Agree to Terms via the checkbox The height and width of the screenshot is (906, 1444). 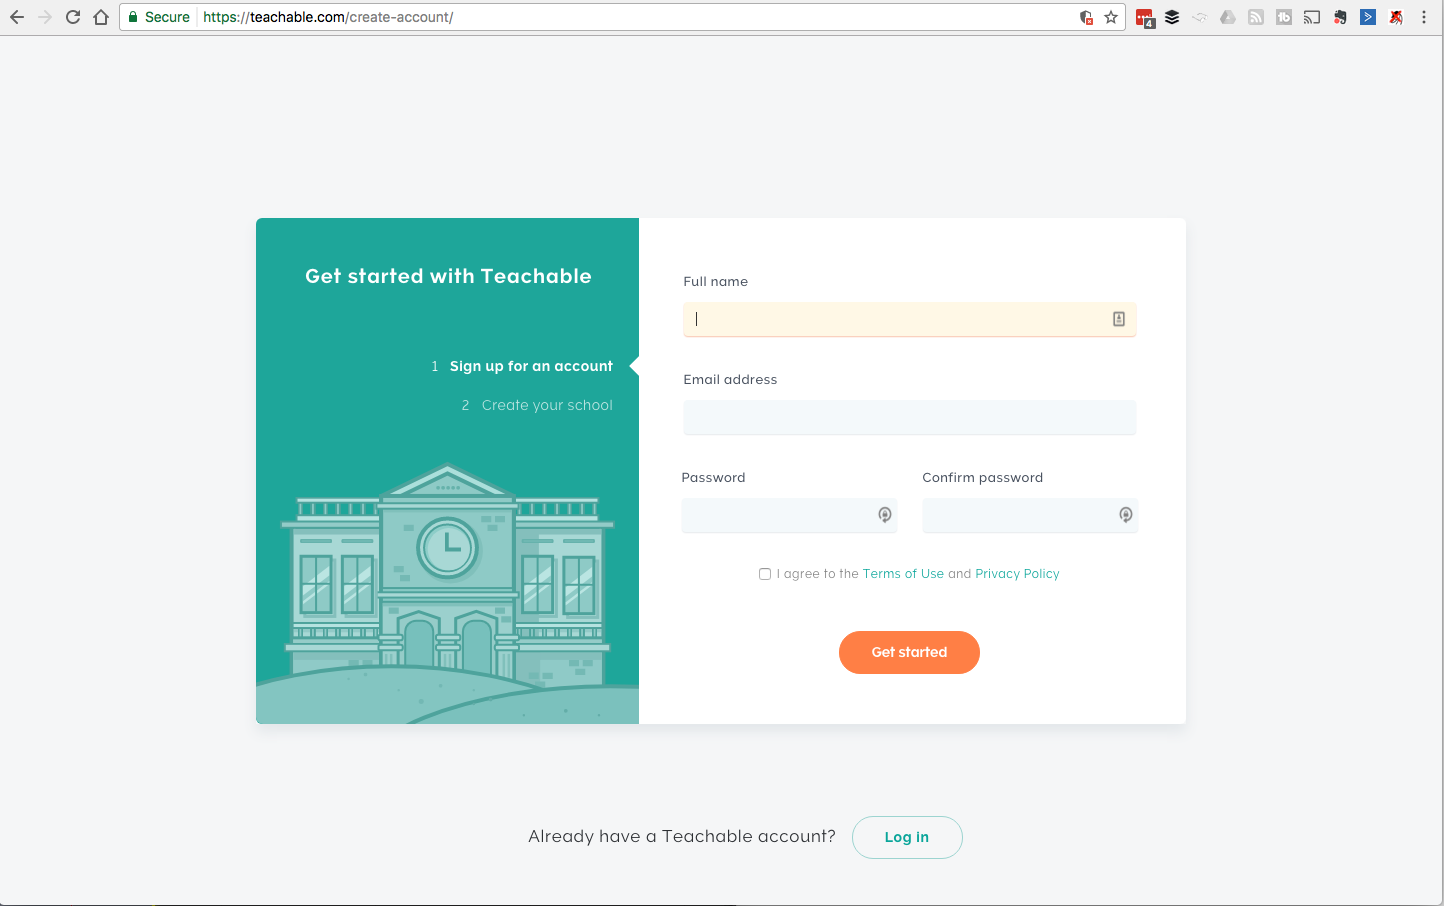pos(765,574)
